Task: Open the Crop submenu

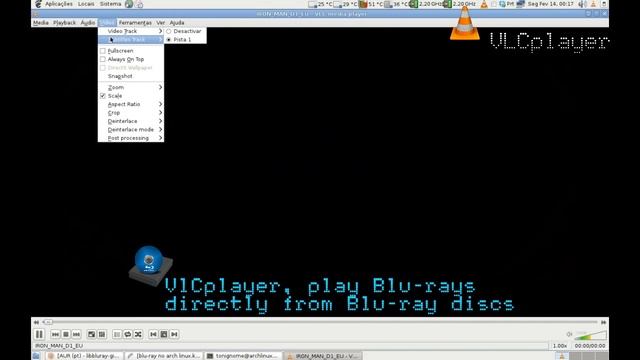Action: pos(131,113)
